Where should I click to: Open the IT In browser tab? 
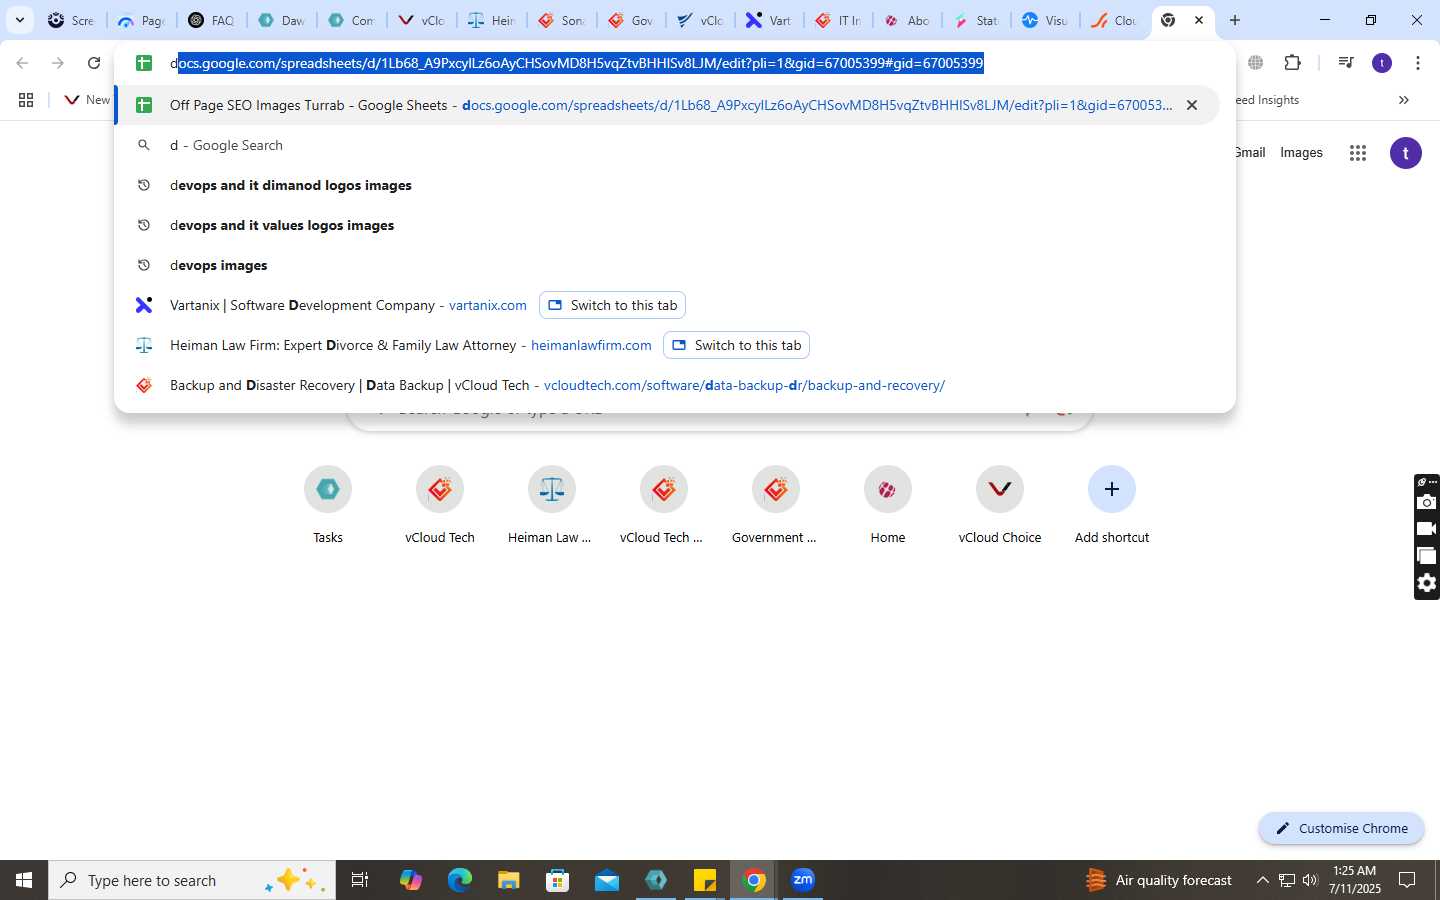(x=838, y=20)
